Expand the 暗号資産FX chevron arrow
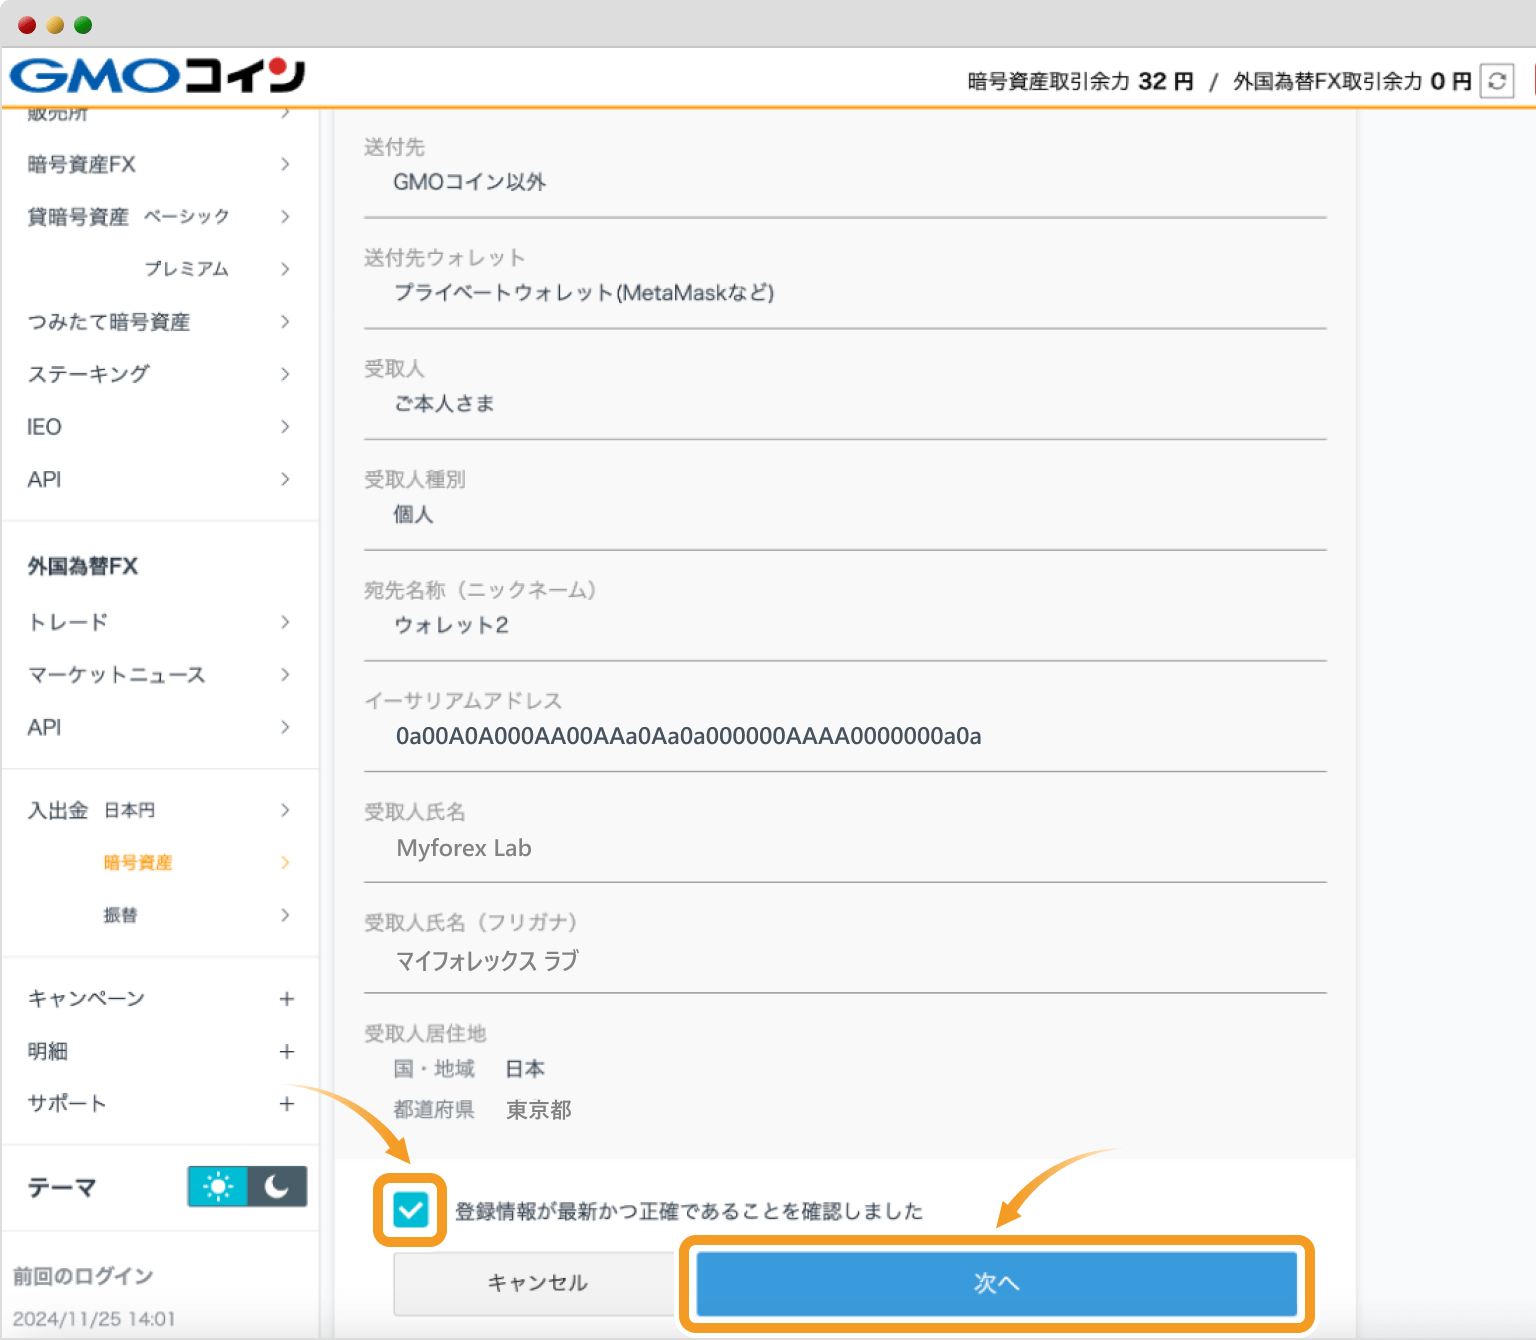Screen dimensions: 1536x1340 point(285,164)
